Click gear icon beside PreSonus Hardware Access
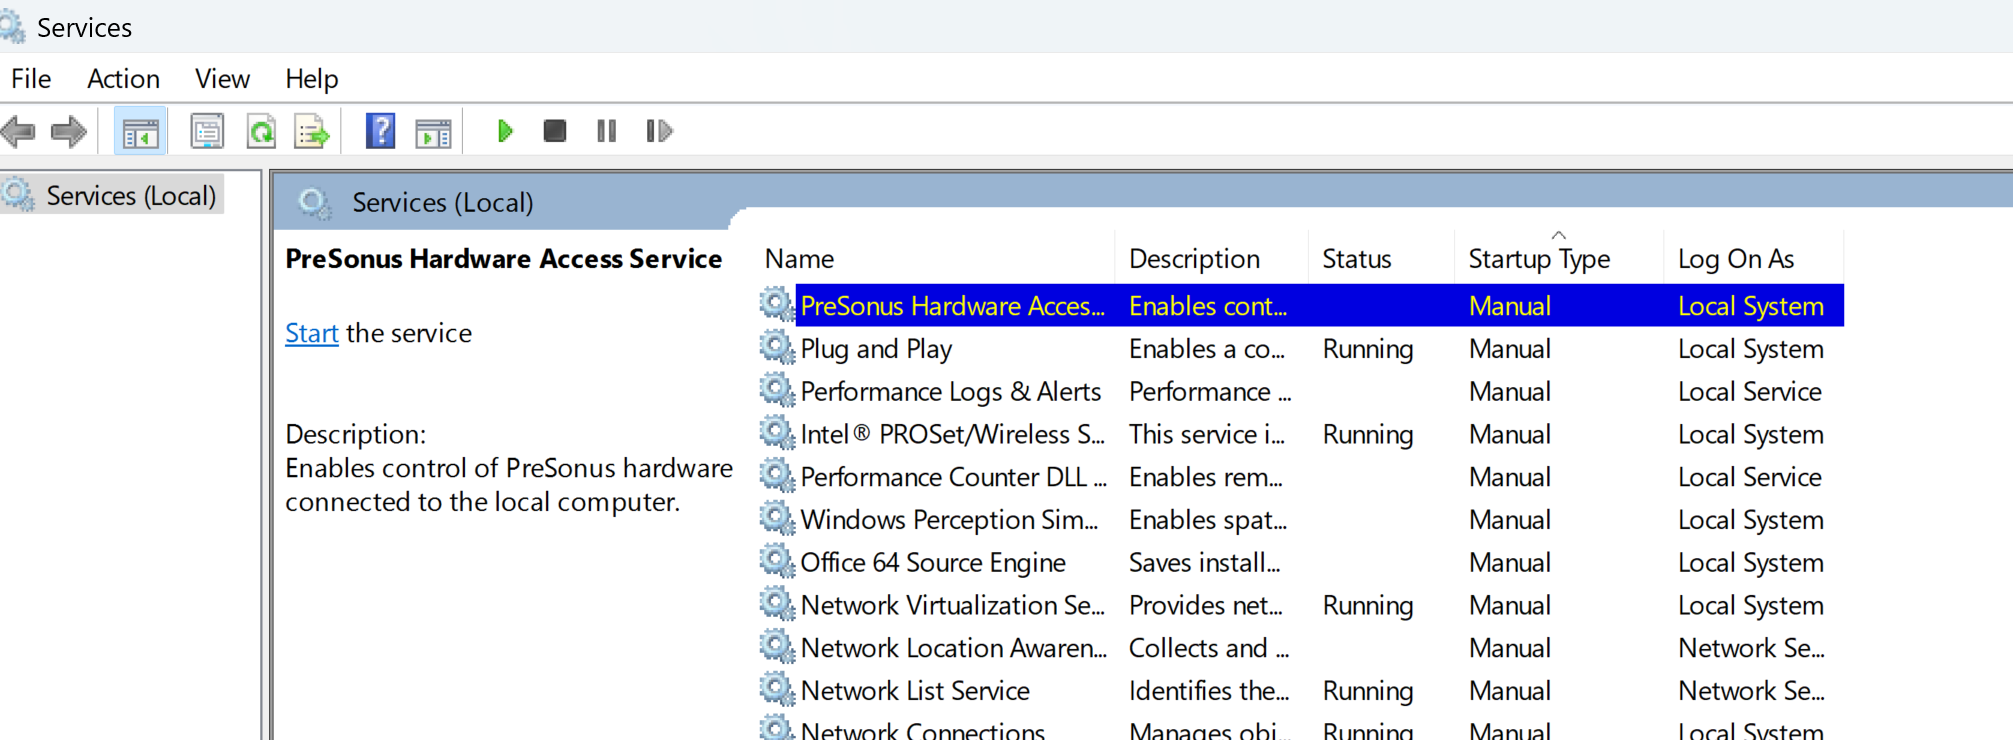Screen dimensions: 2013x740 (x=776, y=304)
